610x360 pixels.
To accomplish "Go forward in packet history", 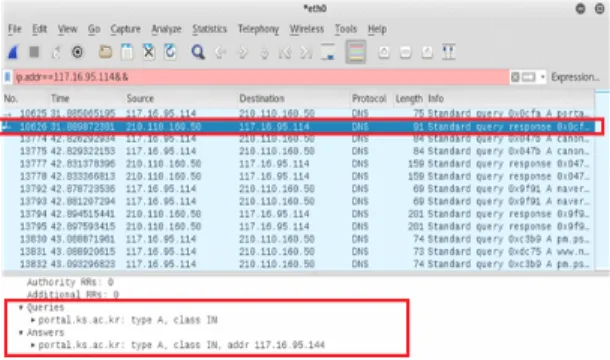I will pyautogui.click(x=242, y=52).
